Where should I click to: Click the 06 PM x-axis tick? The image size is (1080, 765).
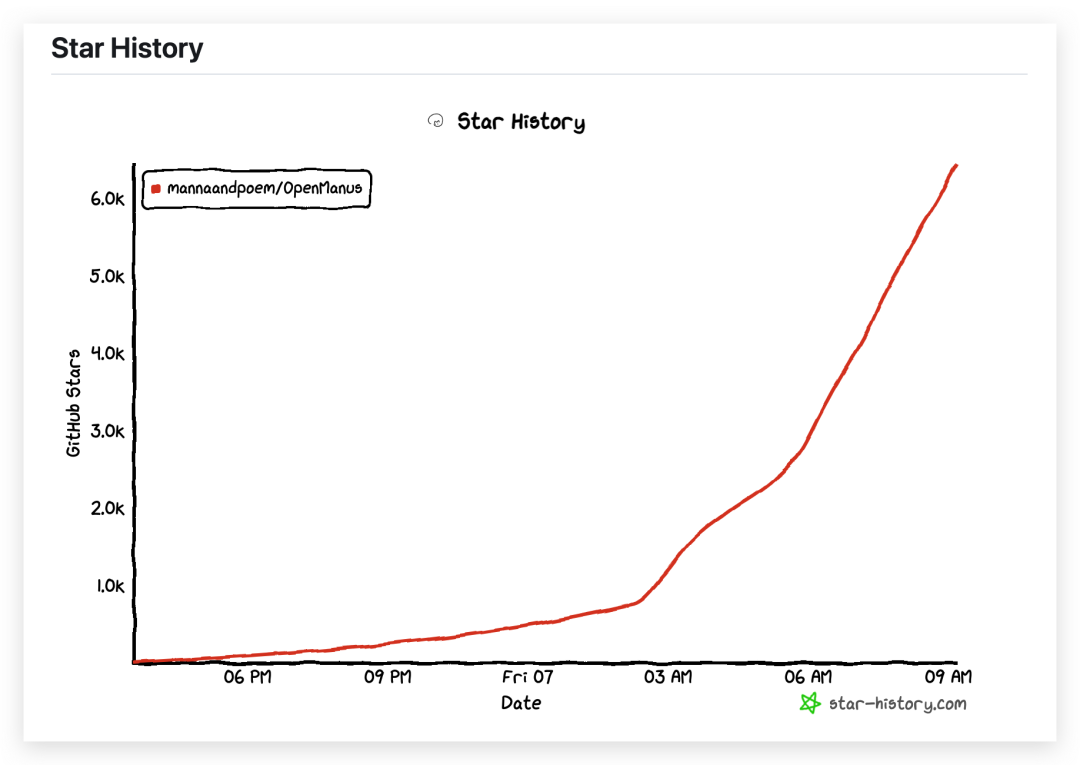tap(247, 677)
